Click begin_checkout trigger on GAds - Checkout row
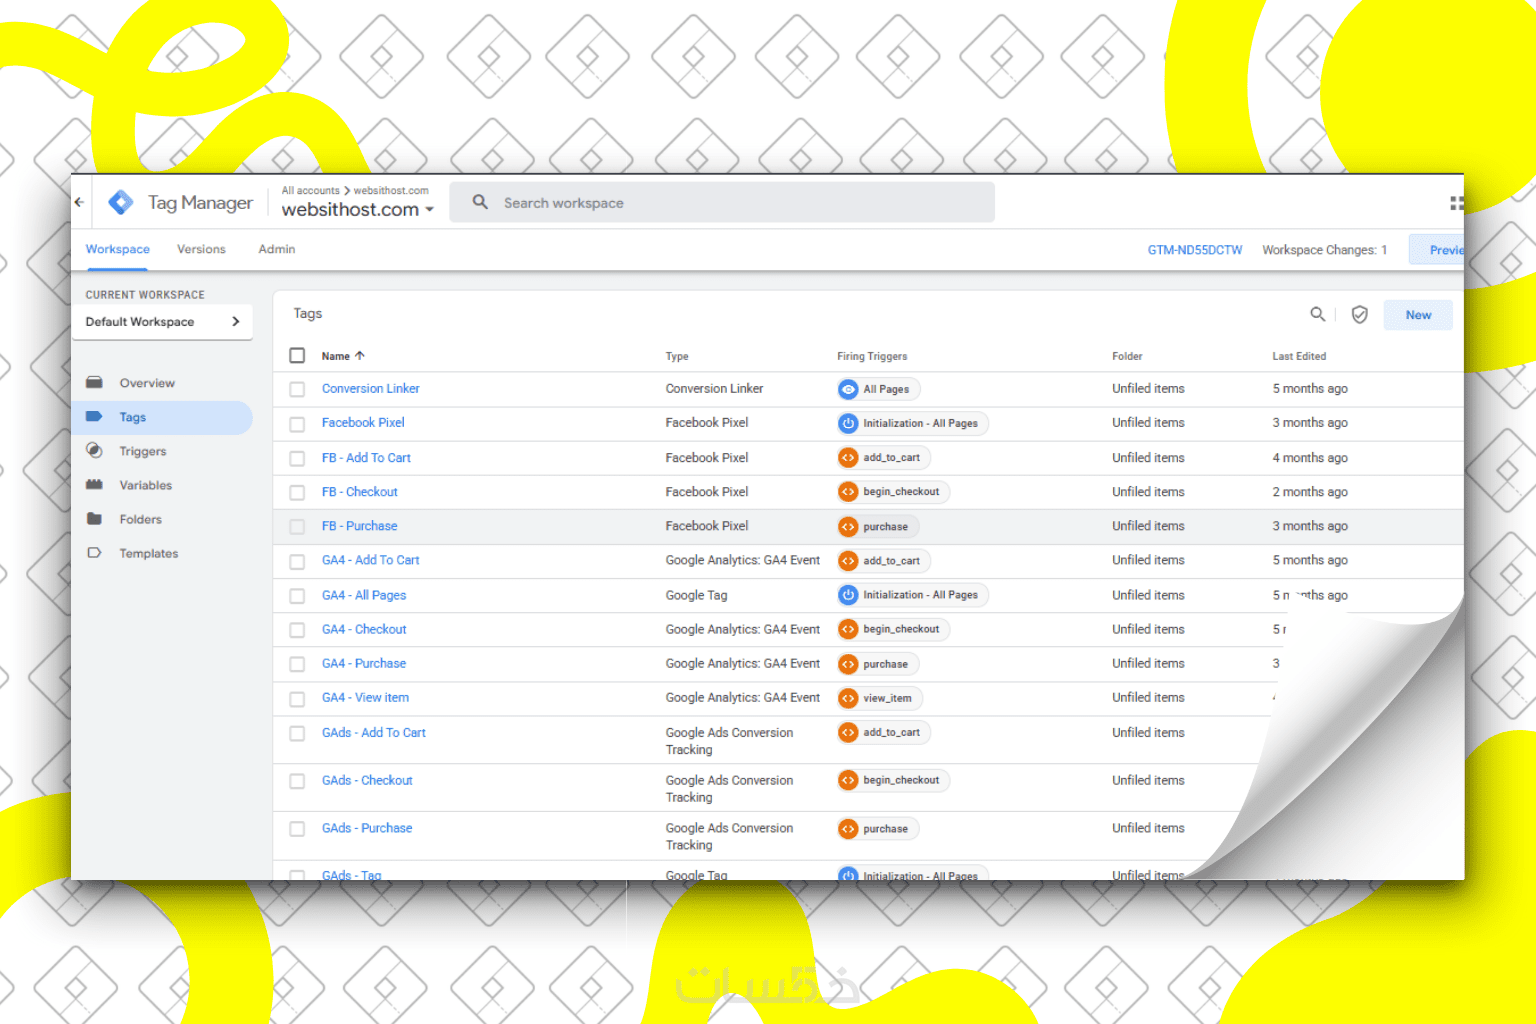This screenshot has width=1536, height=1024. click(893, 780)
